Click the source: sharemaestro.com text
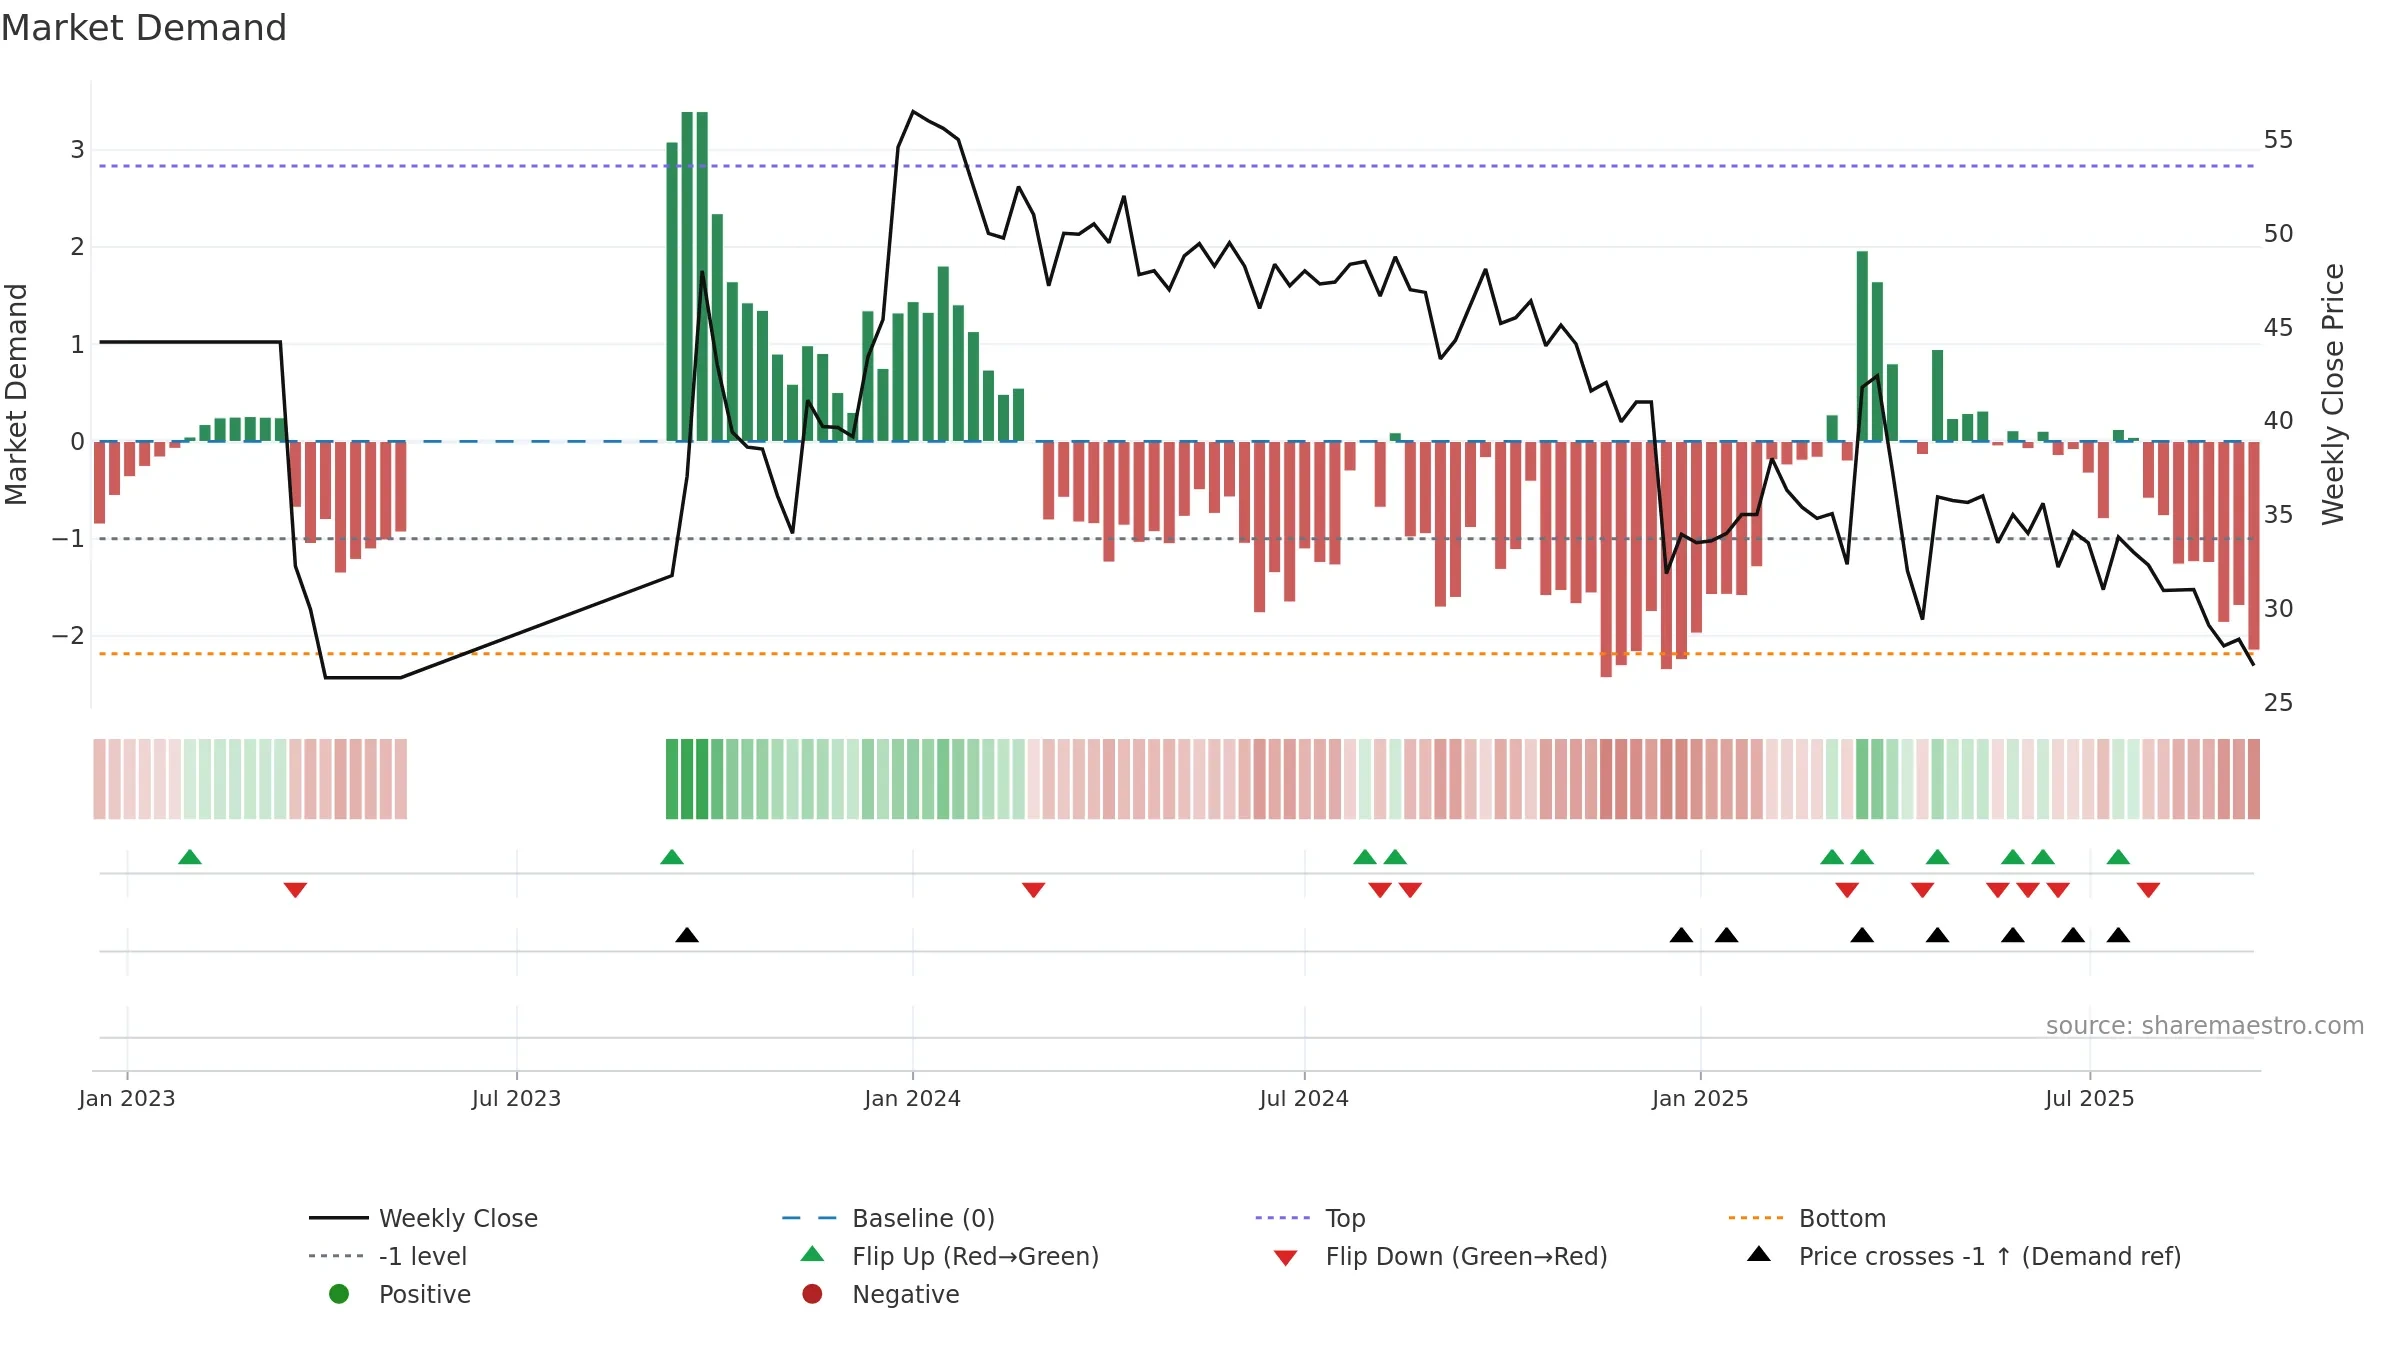The height and width of the screenshot is (1350, 2400). (x=2205, y=1026)
